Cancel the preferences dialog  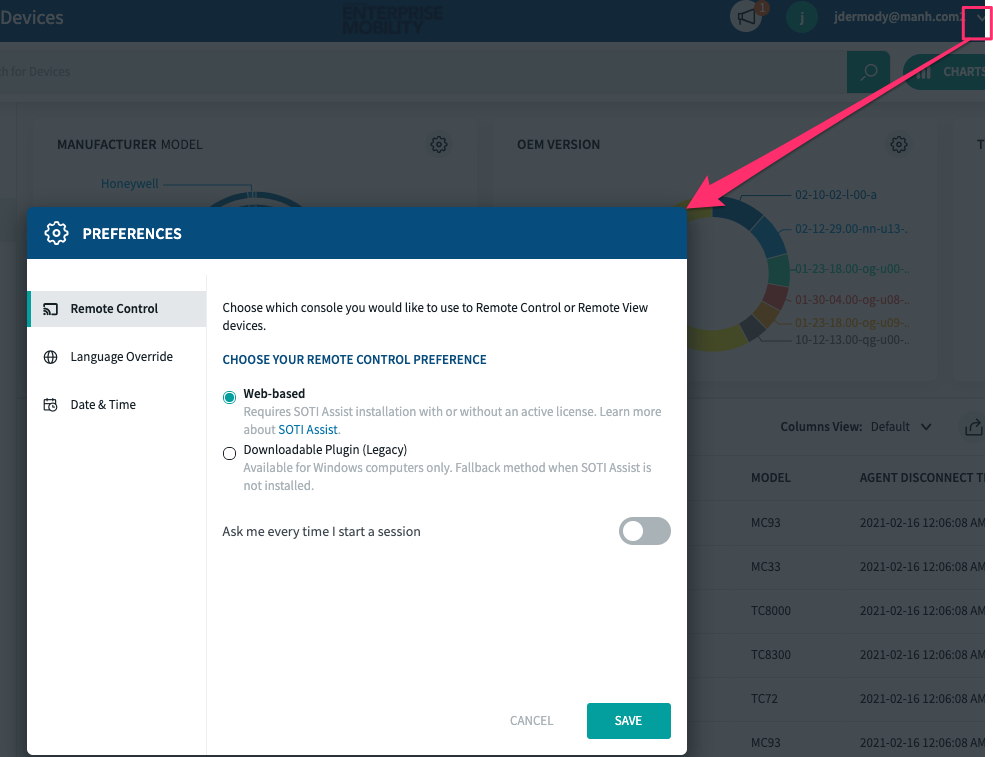(531, 721)
